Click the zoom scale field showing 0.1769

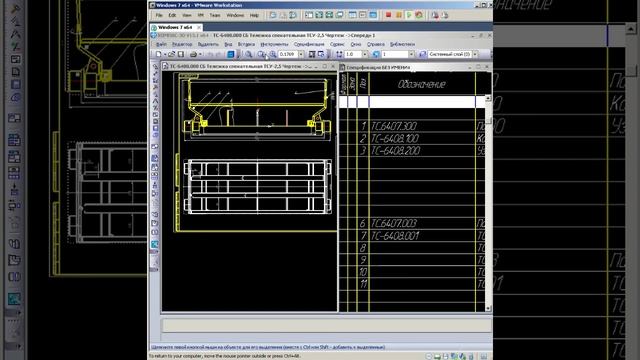288,54
